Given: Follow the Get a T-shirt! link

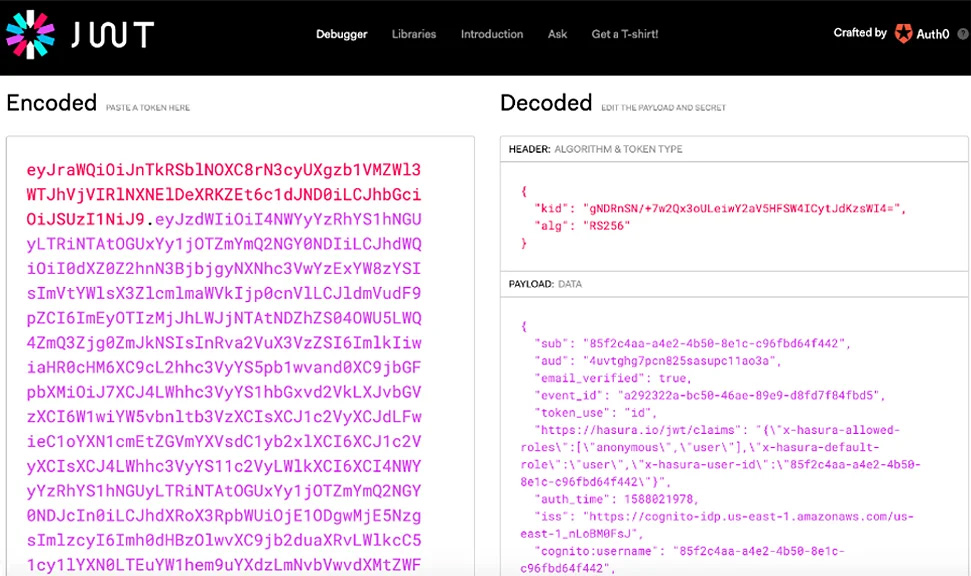Looking at the screenshot, I should click(625, 34).
